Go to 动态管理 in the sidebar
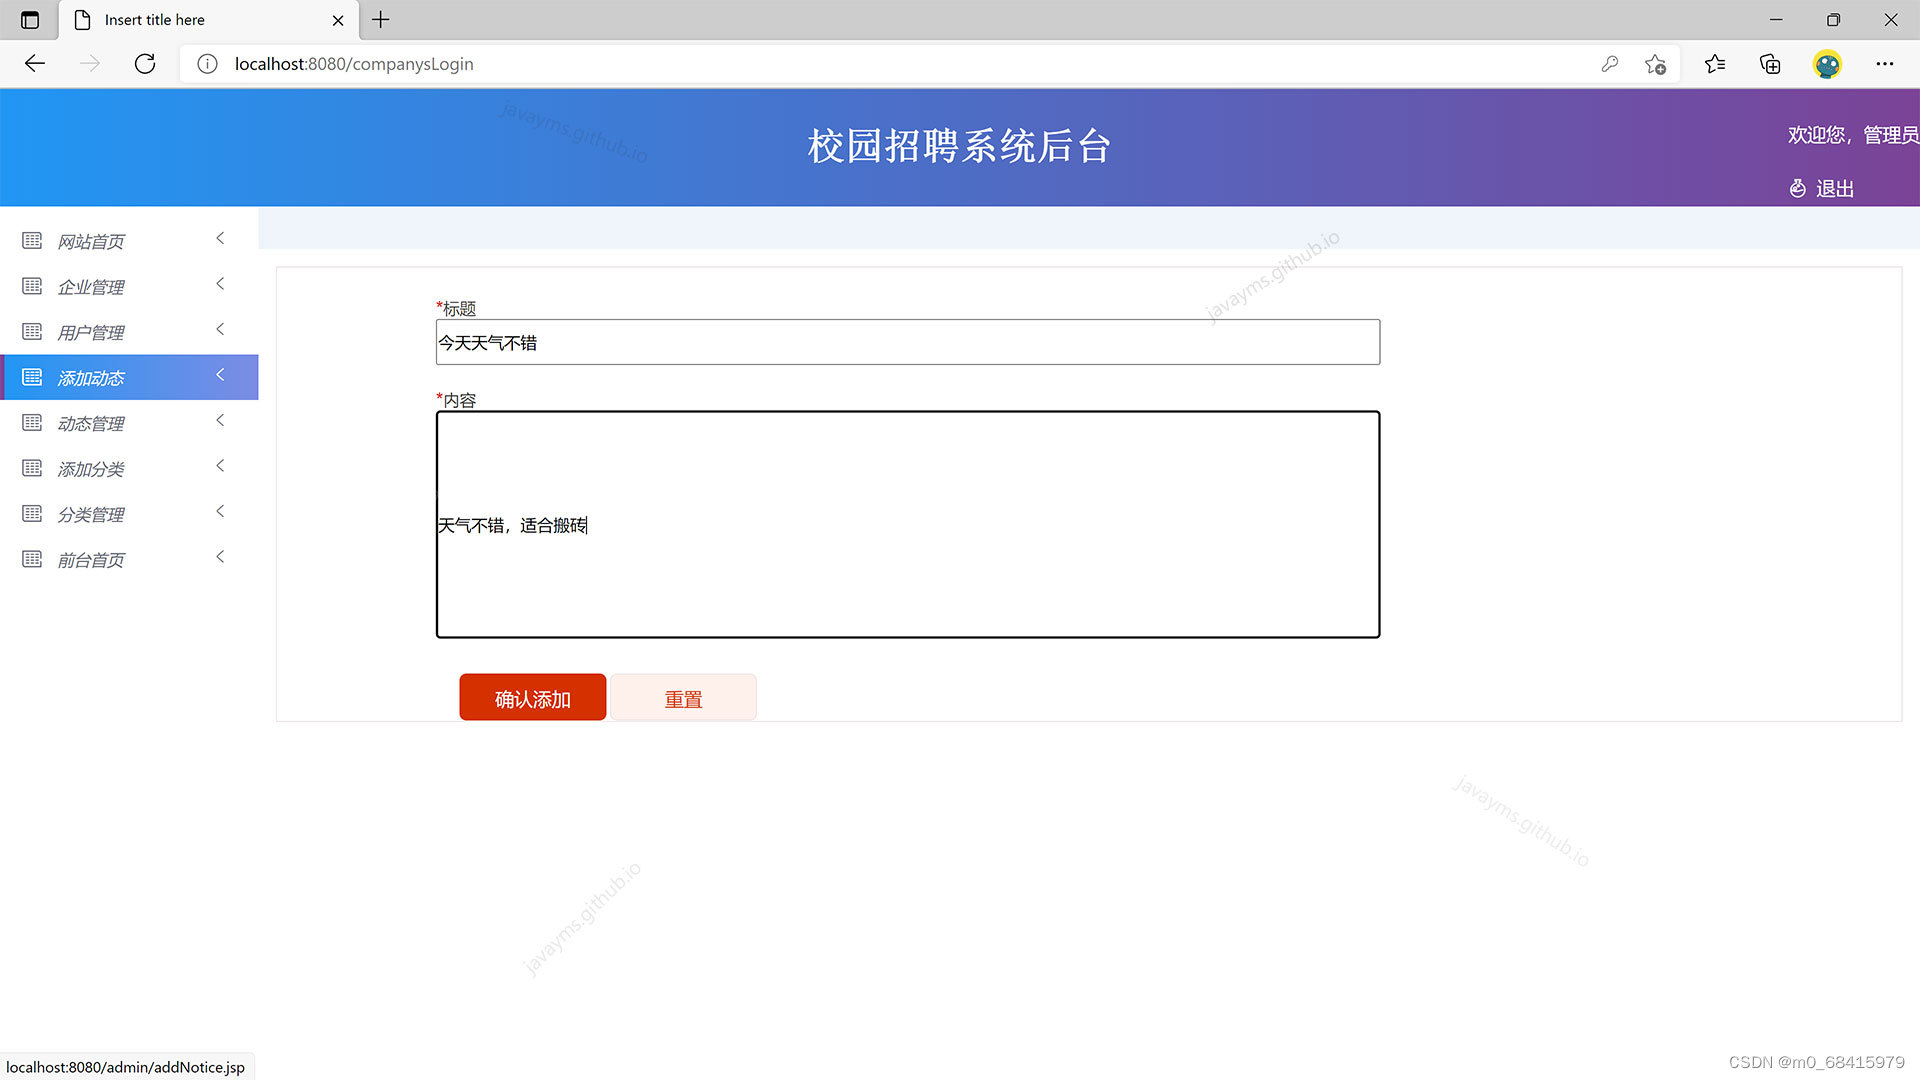Viewport: 1920px width, 1080px height. coord(91,423)
